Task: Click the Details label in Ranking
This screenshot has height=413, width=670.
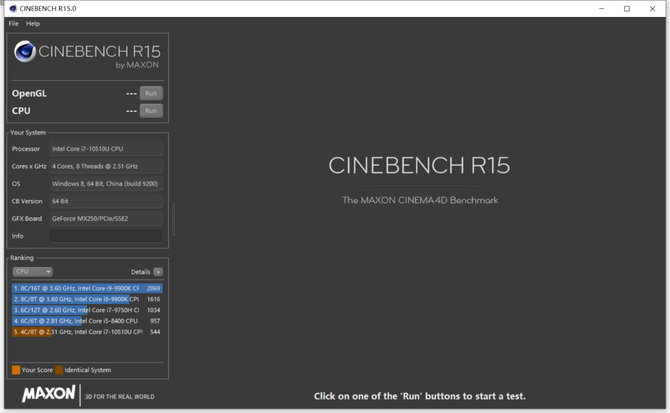Action: click(140, 272)
